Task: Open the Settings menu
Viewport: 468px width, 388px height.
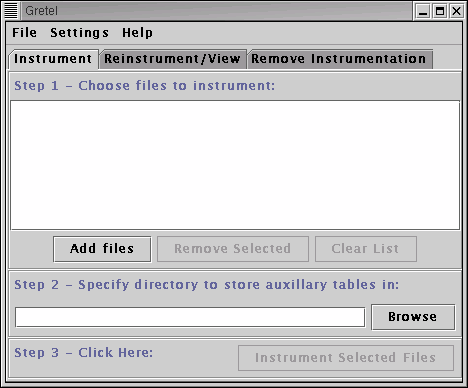Action: [x=79, y=33]
